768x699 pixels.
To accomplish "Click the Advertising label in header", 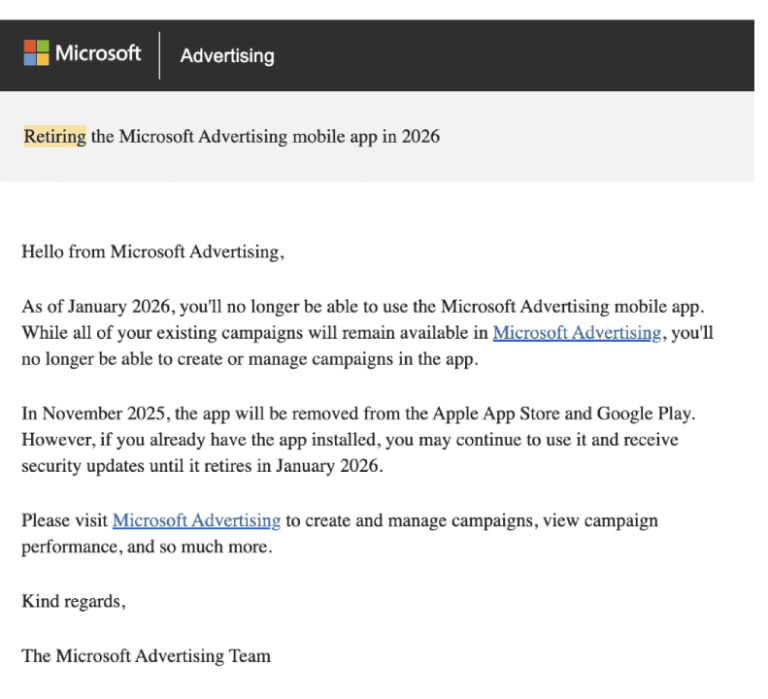I will point(227,56).
